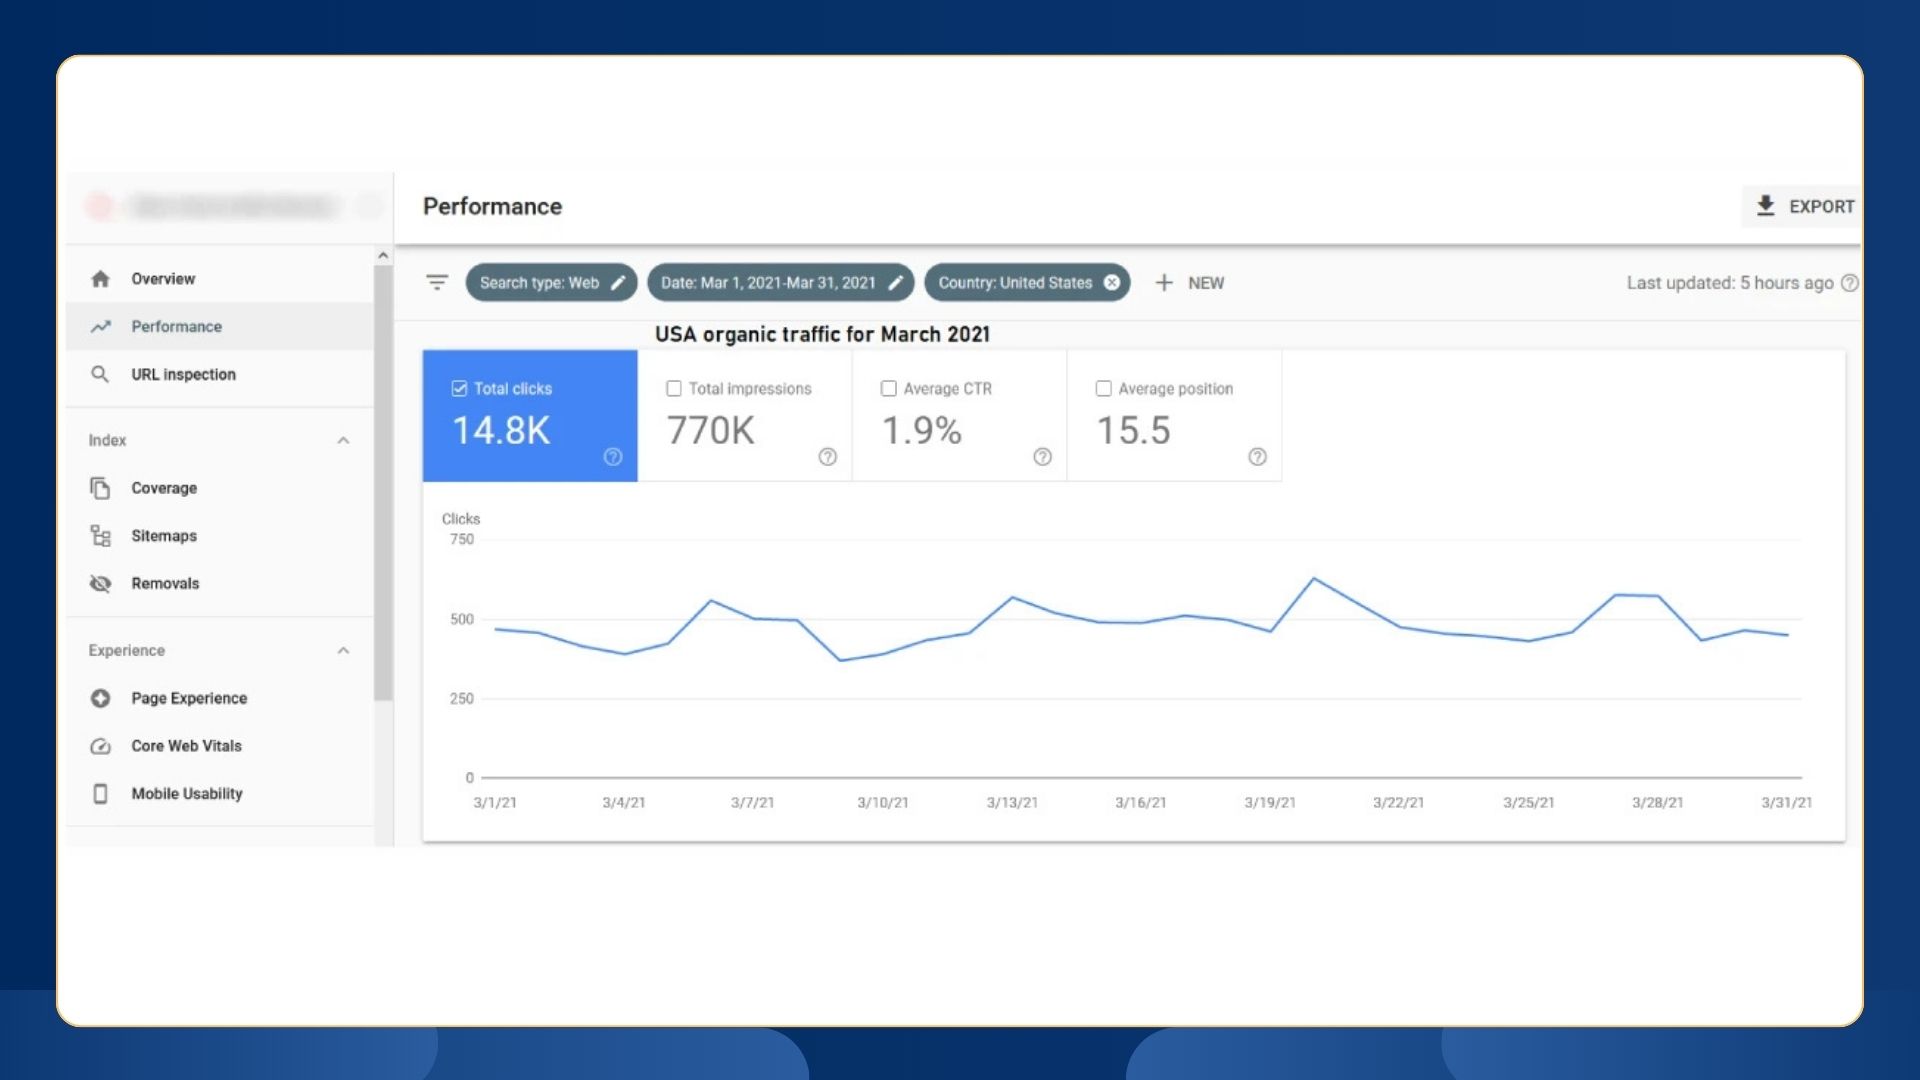Click the 3/1/21 date axis label
This screenshot has width=1920, height=1080.
click(x=495, y=803)
